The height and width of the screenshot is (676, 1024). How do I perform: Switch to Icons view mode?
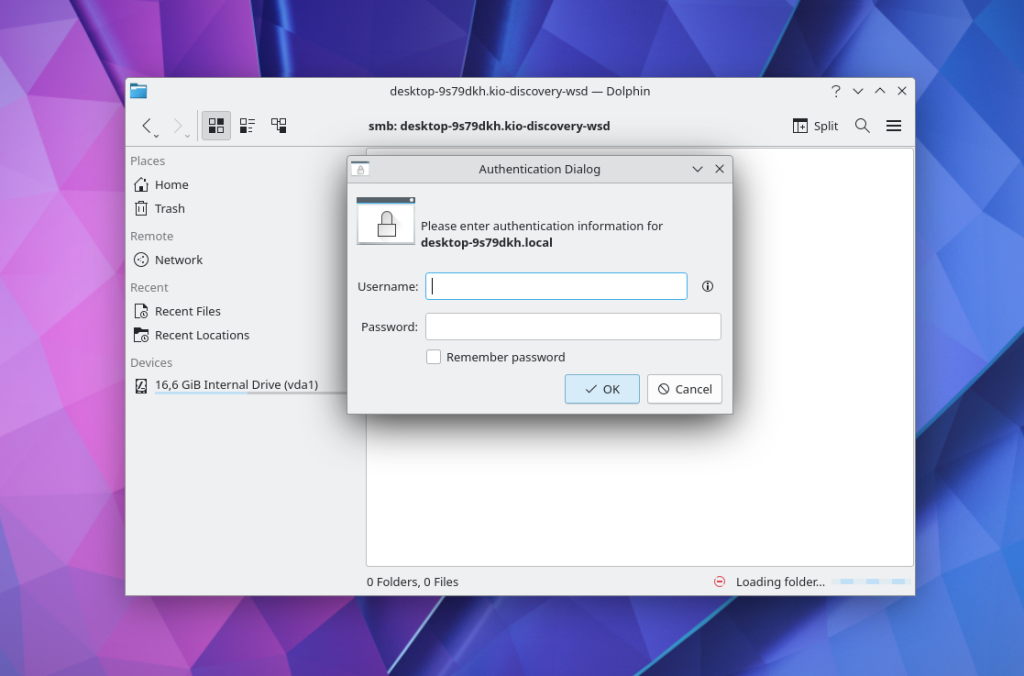click(x=216, y=125)
